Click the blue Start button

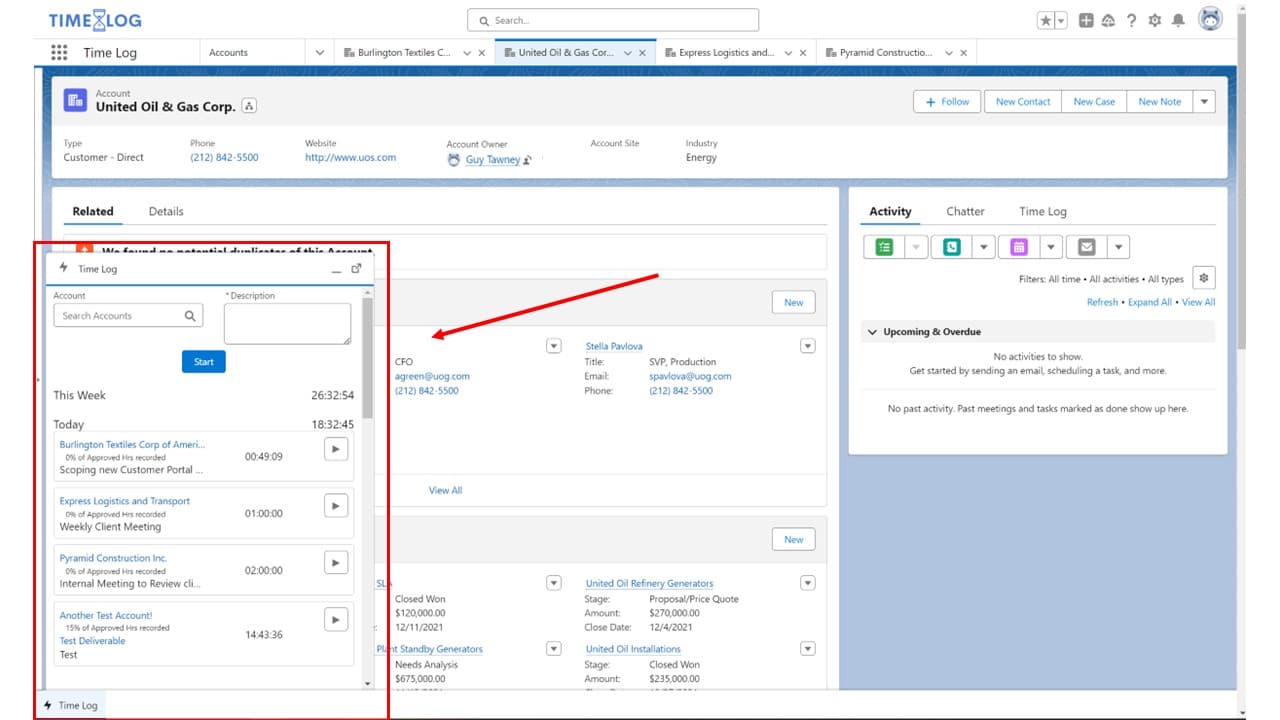(204, 362)
